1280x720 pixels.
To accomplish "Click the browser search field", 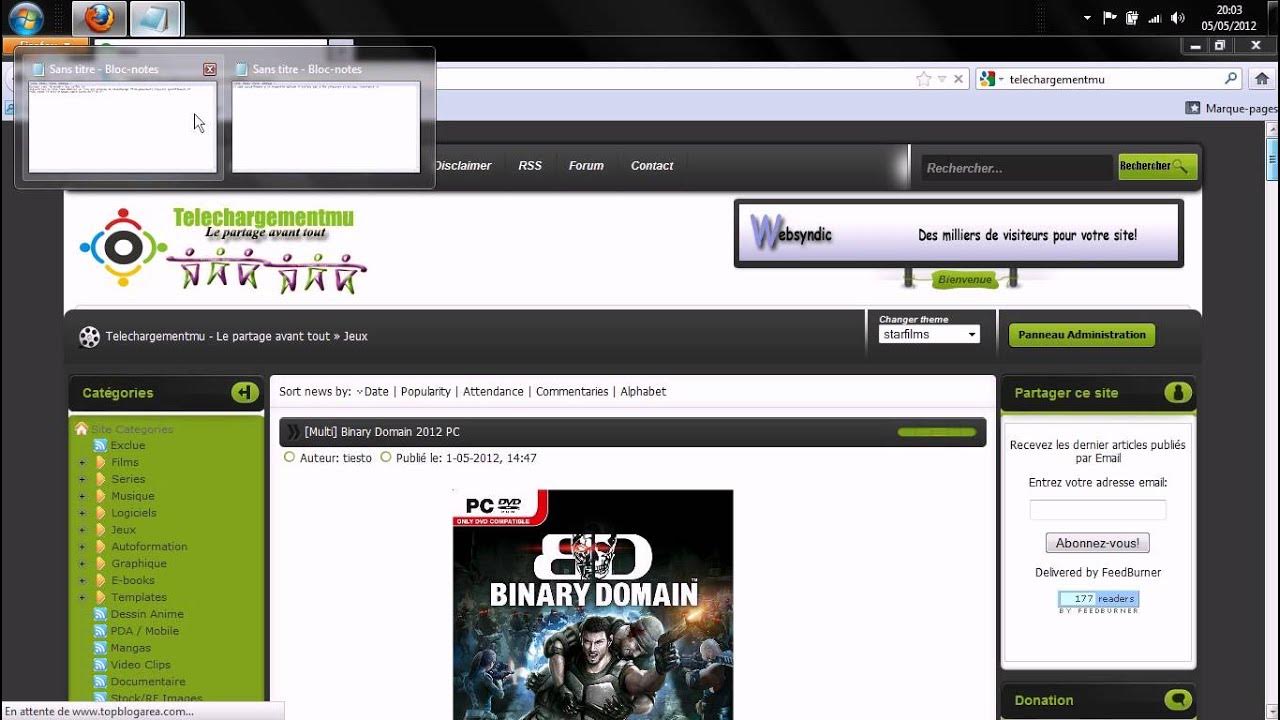I will point(1113,79).
